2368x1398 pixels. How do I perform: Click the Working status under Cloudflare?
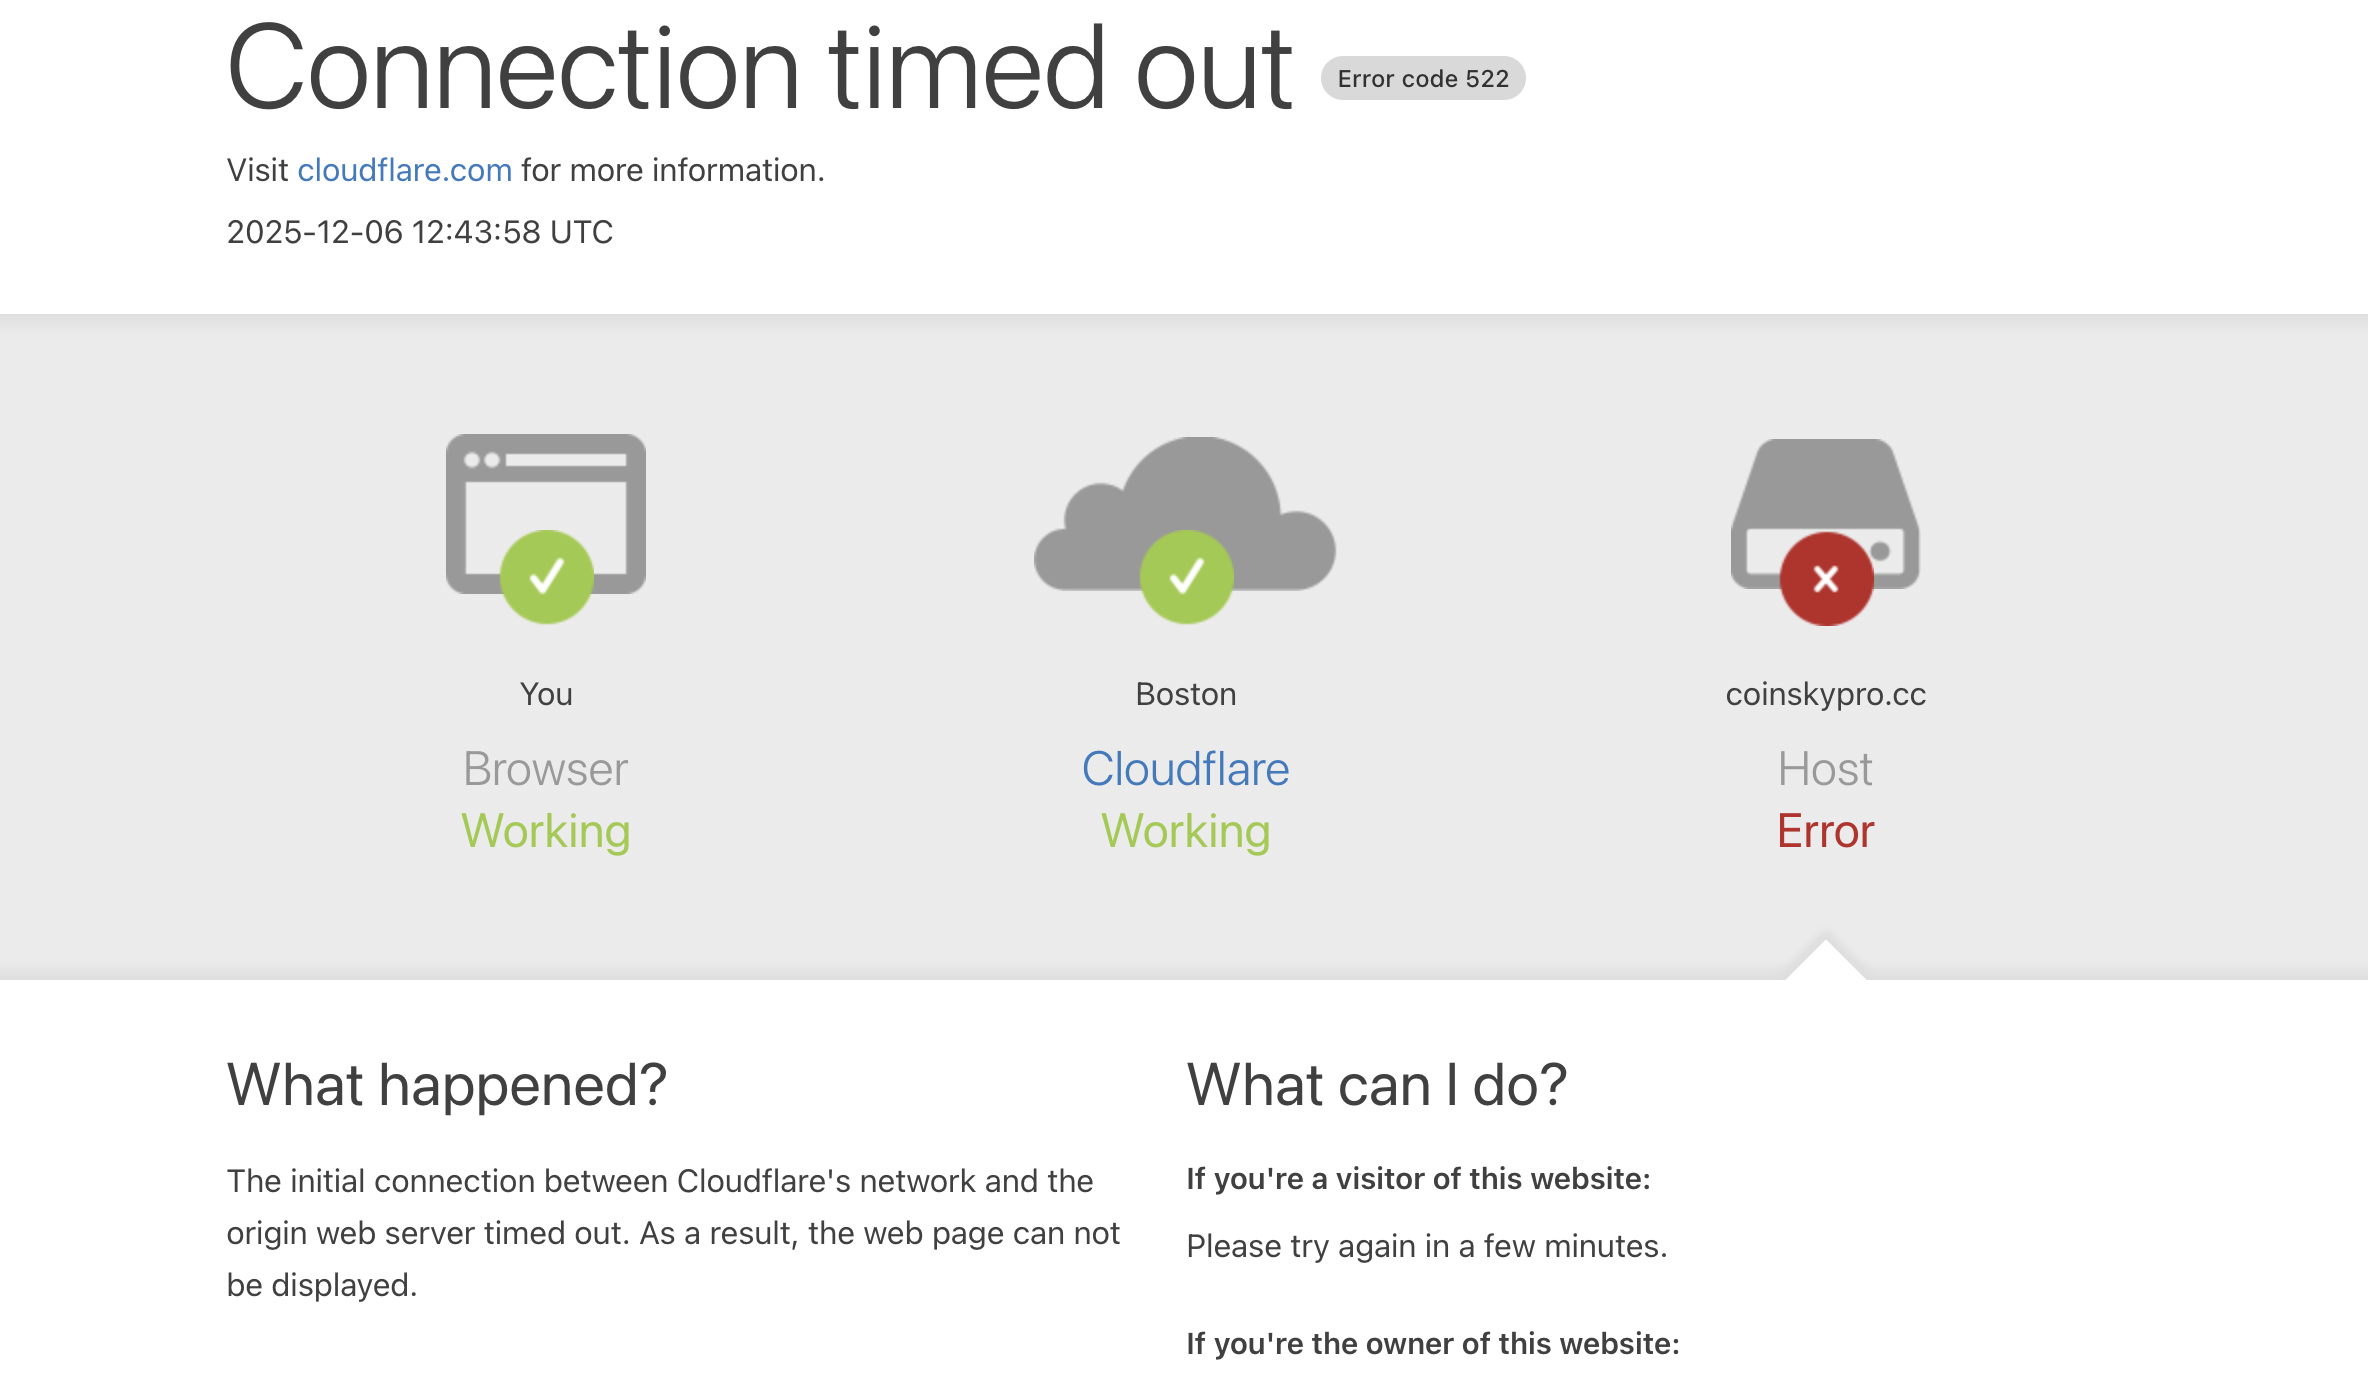(1186, 831)
